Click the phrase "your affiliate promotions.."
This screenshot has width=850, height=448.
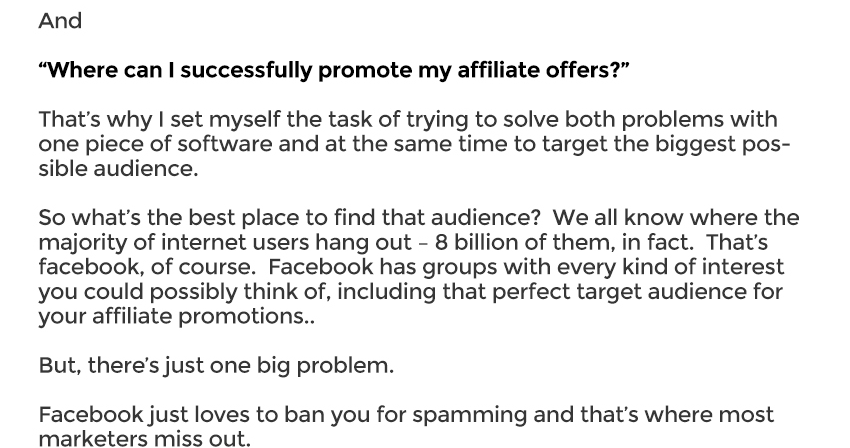176,316
